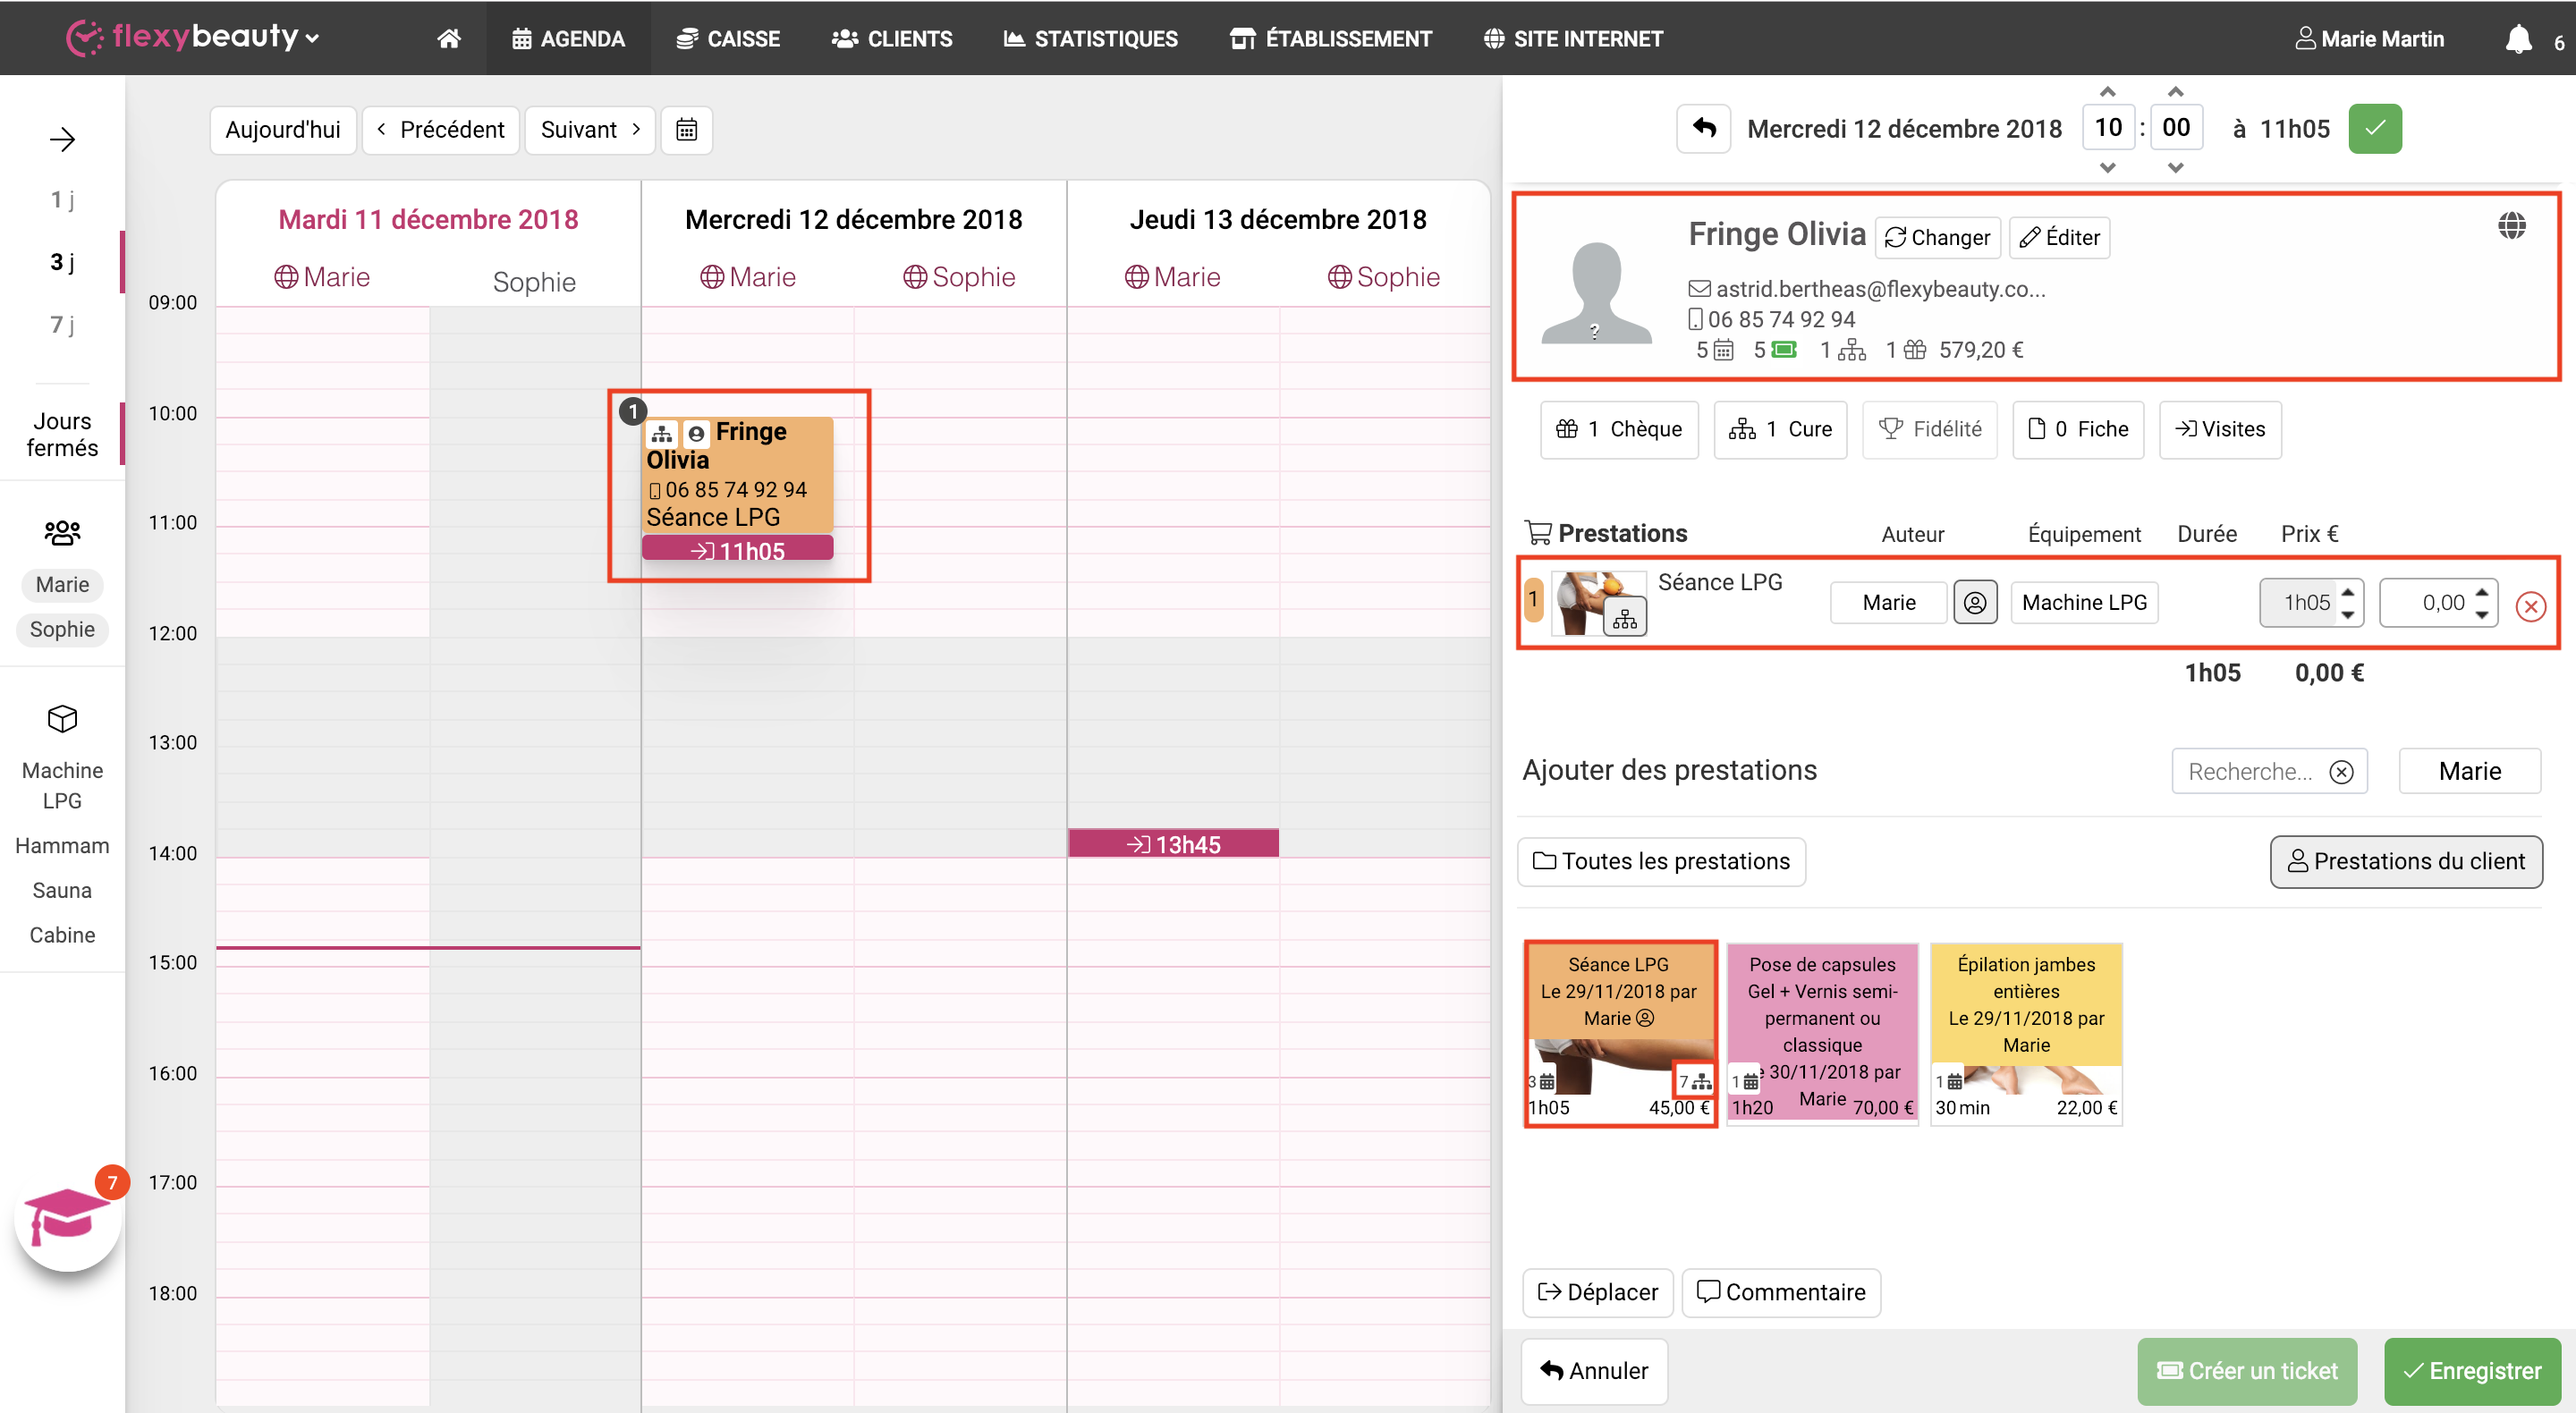Confirm the time with the green checkmark
Image resolution: width=2576 pixels, height=1413 pixels.
[x=2375, y=129]
